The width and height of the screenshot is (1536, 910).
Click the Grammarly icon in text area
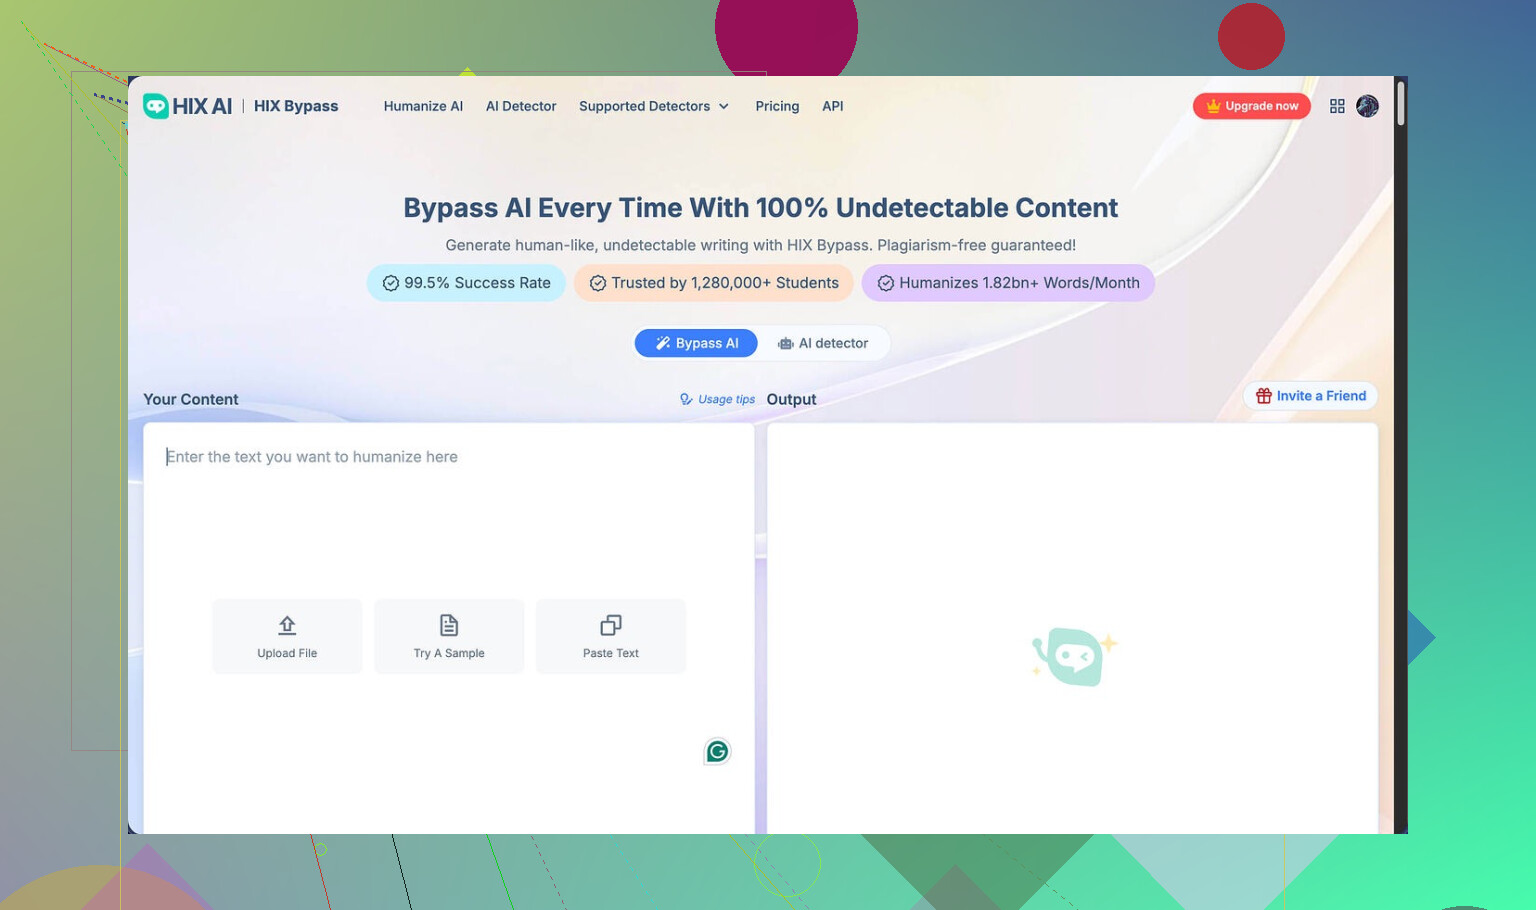coord(717,752)
